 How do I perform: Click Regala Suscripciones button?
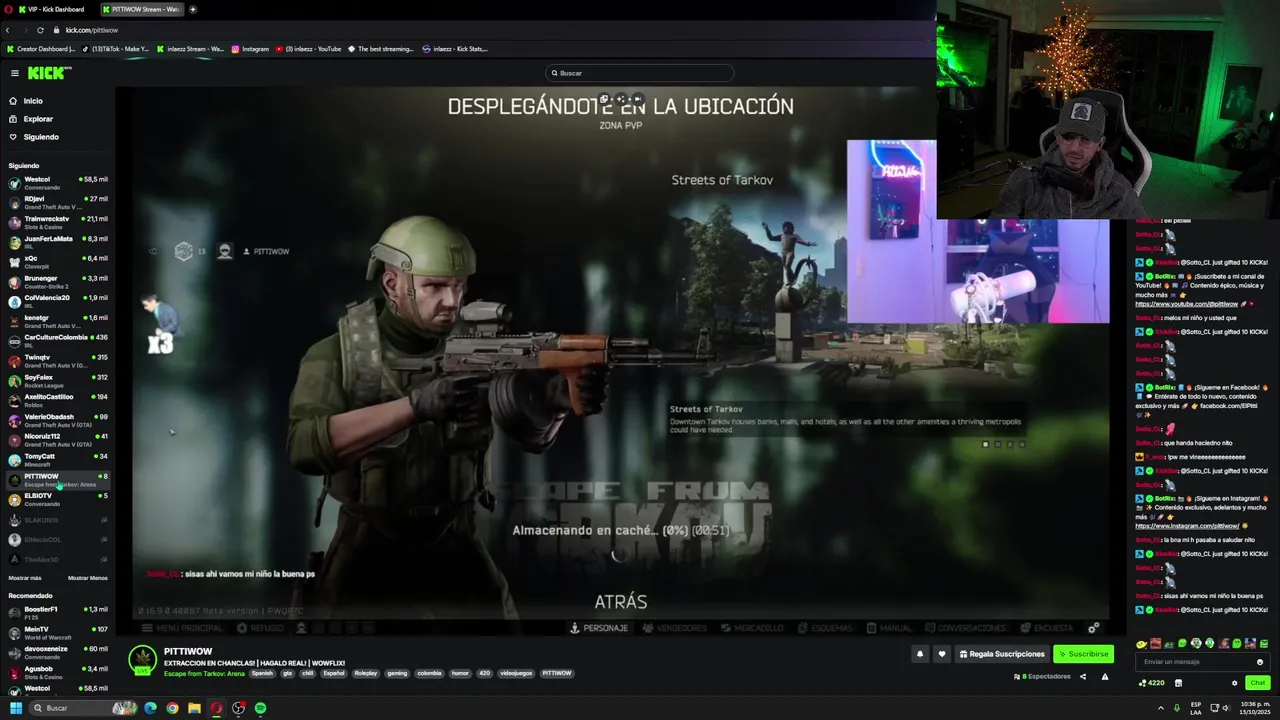[x=1002, y=654]
